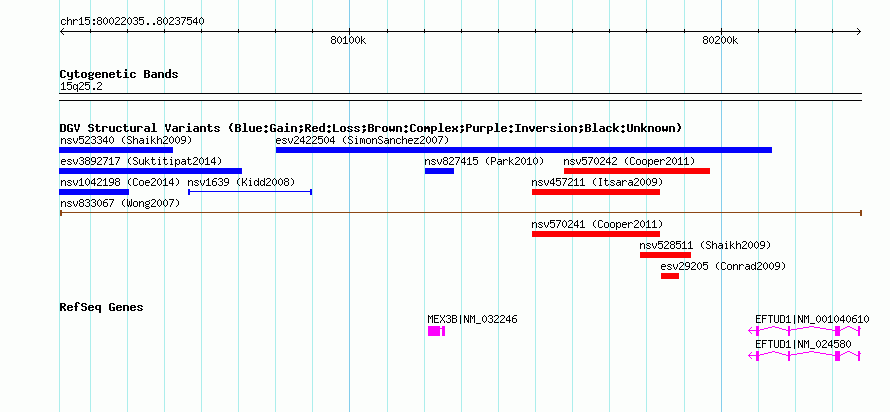Click the nsv1042198 (Coe2014) label
Viewport: 890px width, 412px height.
[x=120, y=182]
